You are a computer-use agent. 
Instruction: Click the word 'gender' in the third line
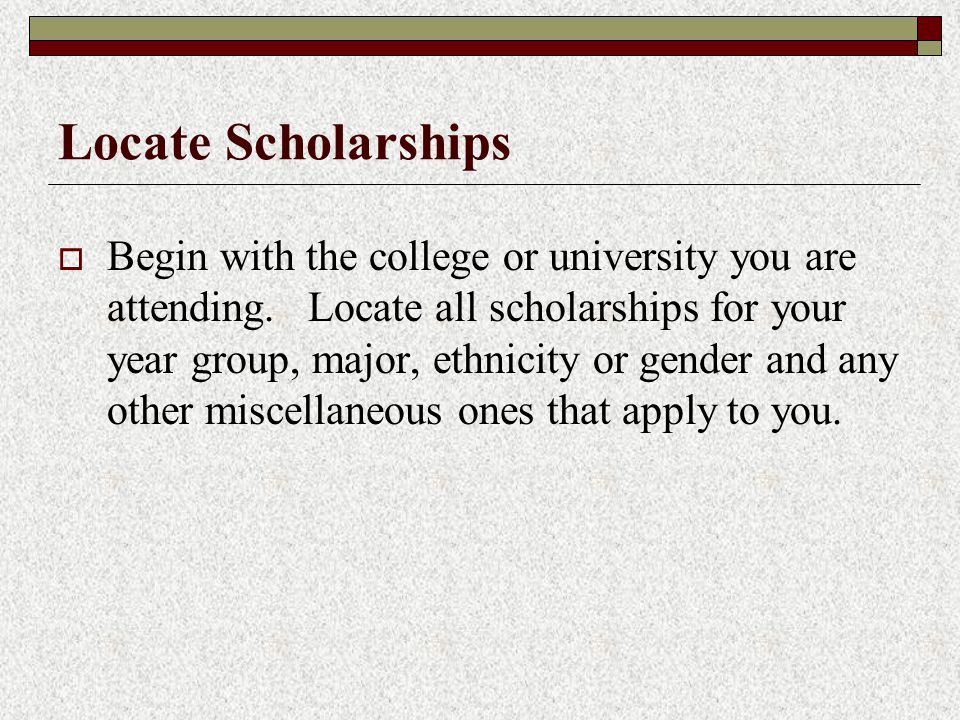point(696,362)
